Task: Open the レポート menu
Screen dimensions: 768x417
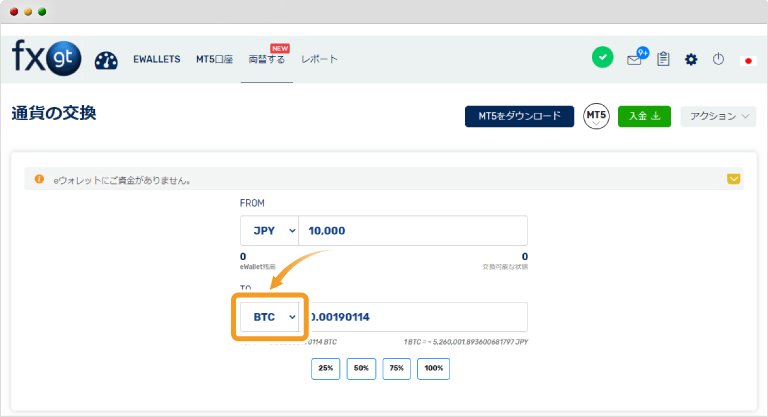Action: [319, 59]
